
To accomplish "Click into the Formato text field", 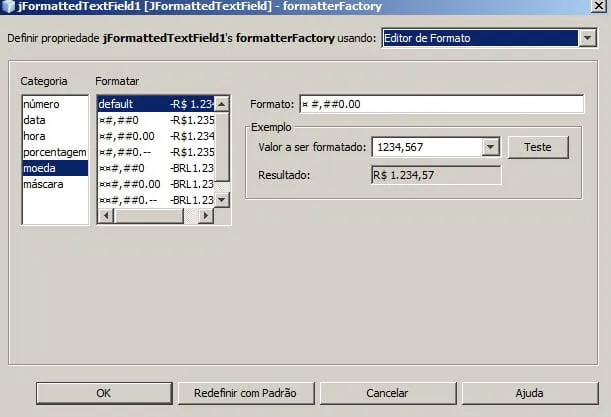I will (x=439, y=104).
